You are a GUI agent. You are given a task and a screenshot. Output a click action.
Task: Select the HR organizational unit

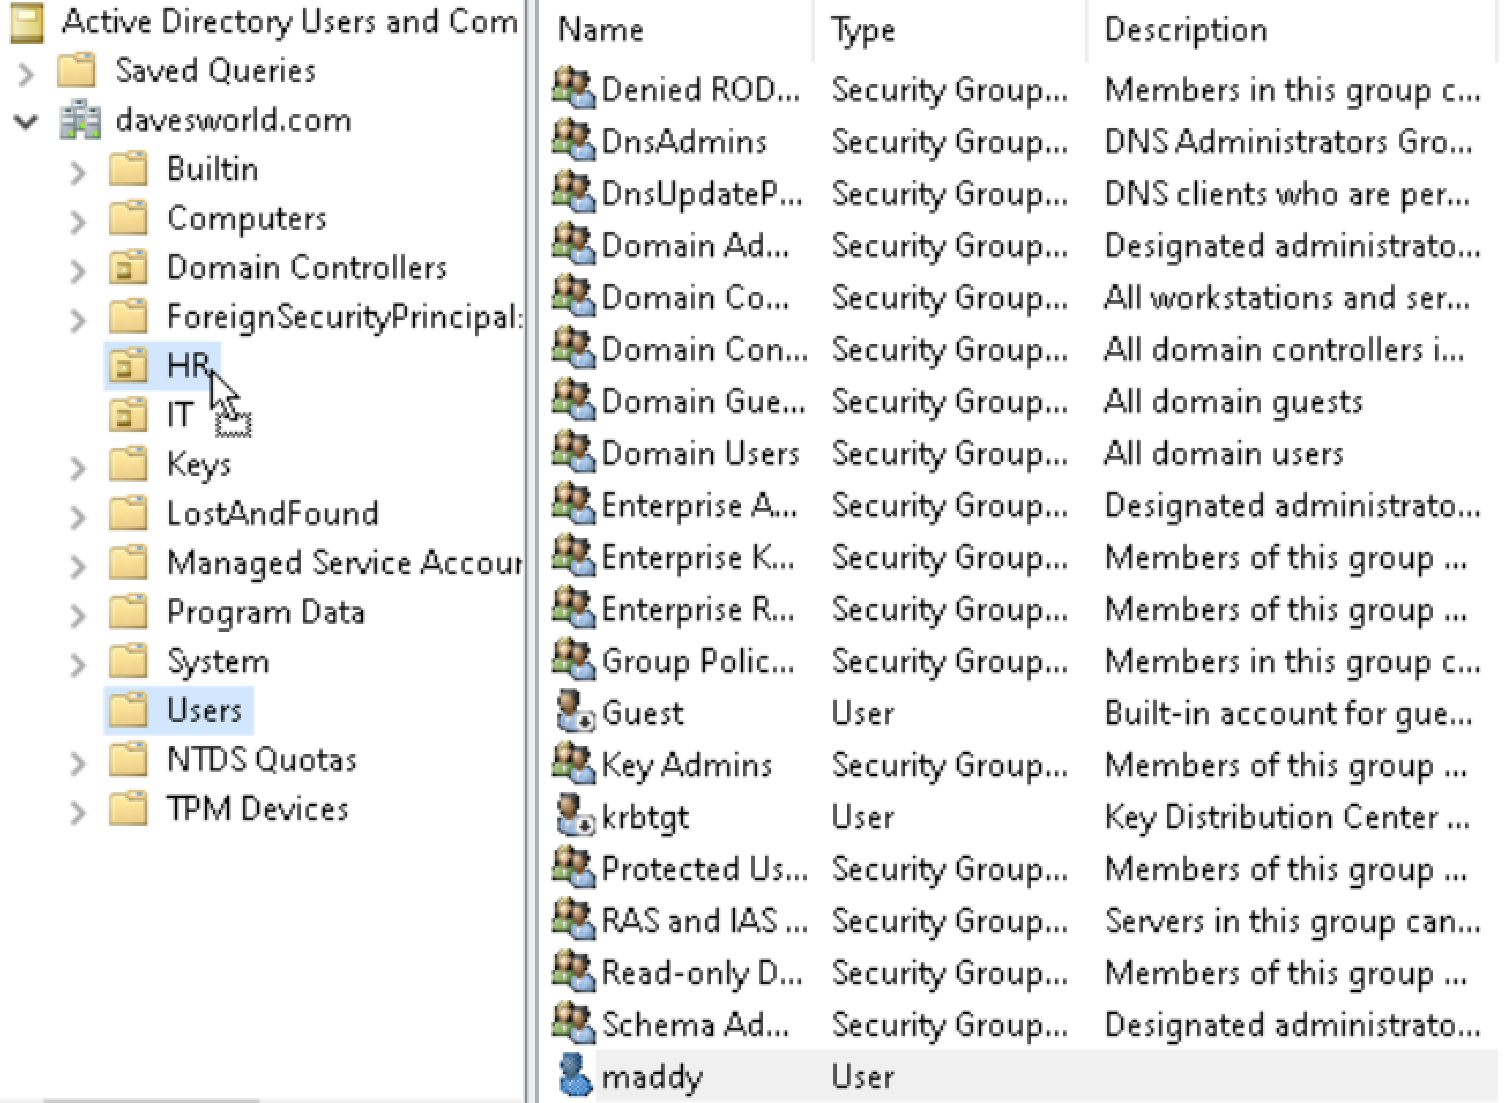point(188,366)
